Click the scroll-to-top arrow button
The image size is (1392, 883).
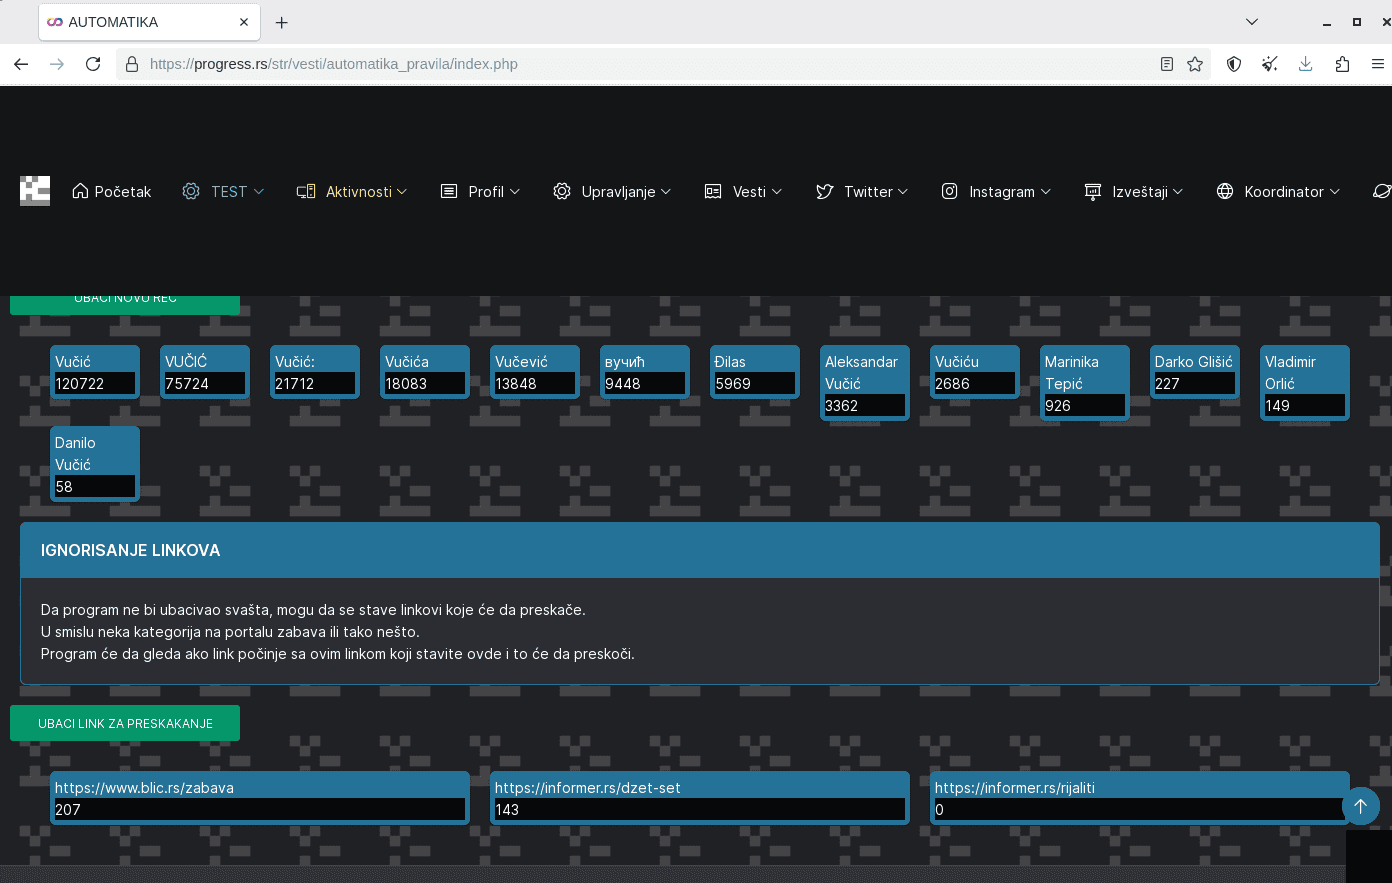(1360, 805)
